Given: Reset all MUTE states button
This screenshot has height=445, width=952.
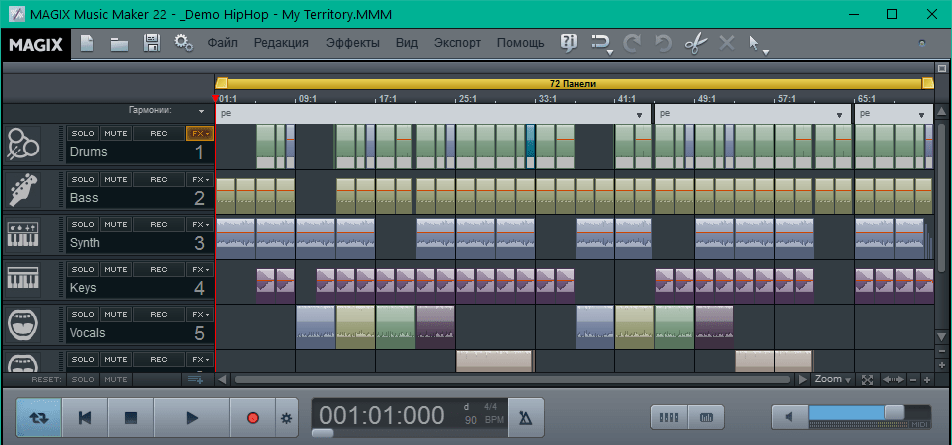Looking at the screenshot, I should click(115, 379).
